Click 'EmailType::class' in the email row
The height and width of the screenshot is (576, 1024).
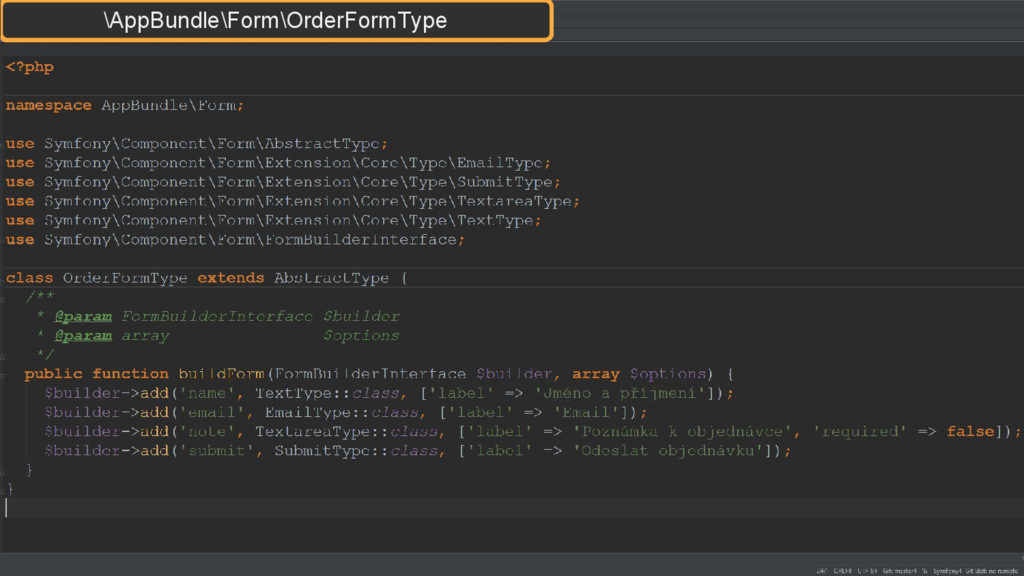[x=341, y=413]
